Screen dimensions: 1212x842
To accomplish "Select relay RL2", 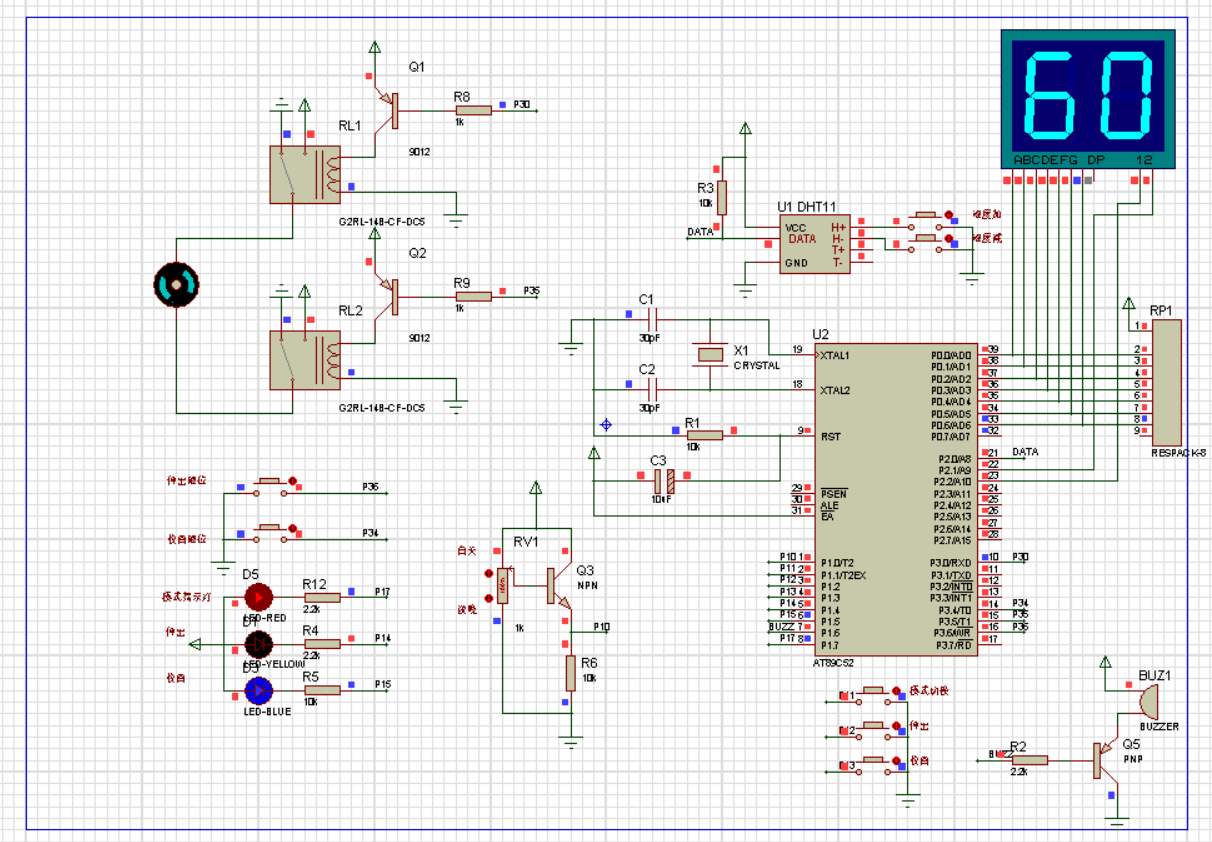I will click(x=305, y=360).
